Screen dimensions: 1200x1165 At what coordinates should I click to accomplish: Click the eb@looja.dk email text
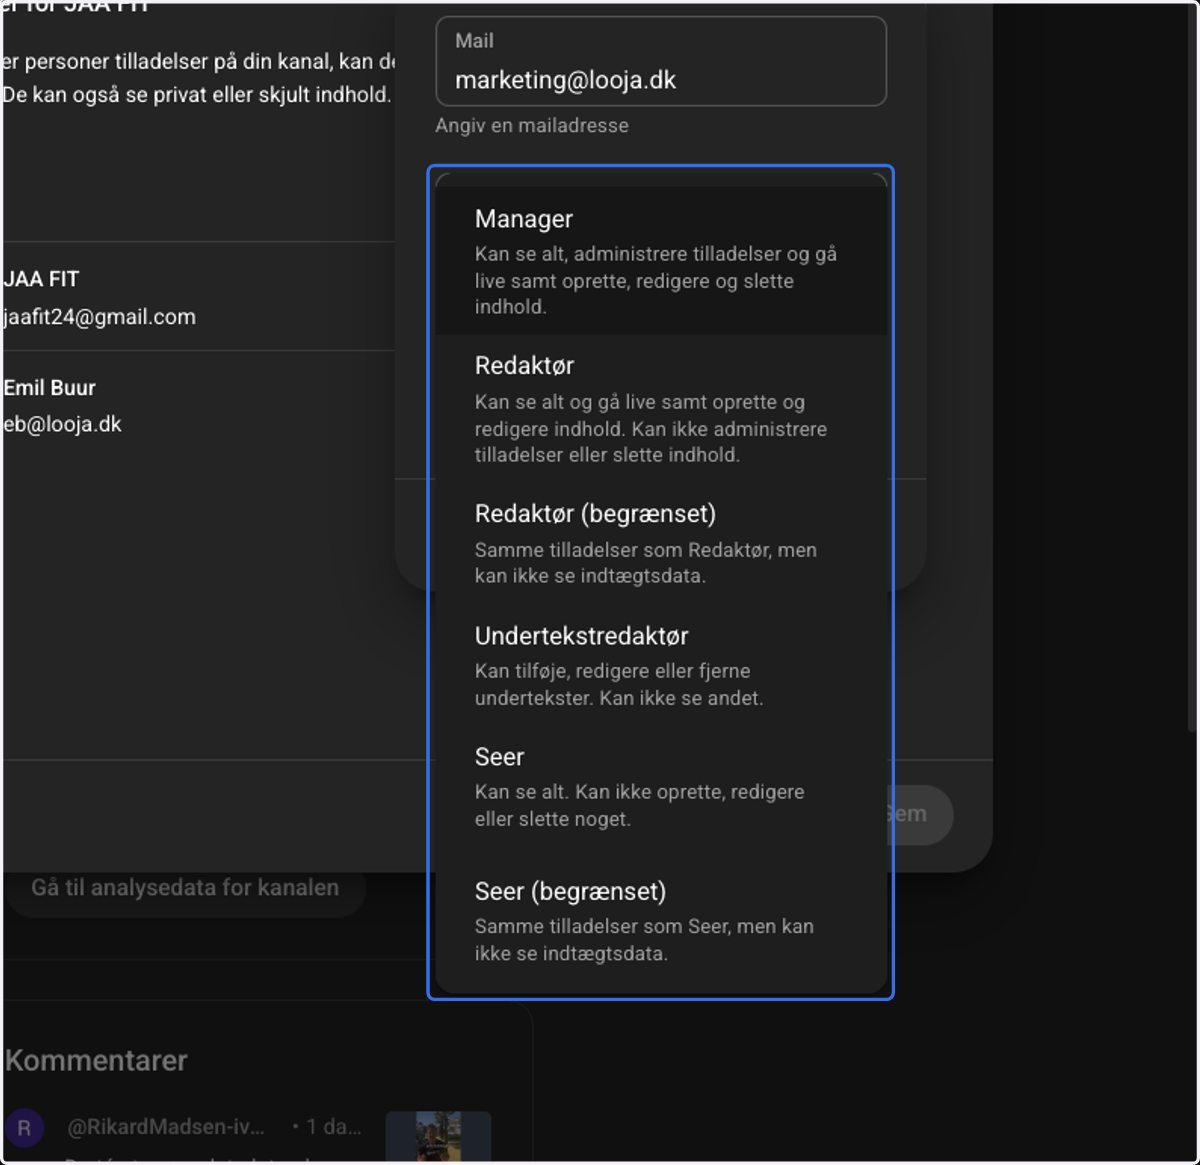pyautogui.click(x=62, y=424)
